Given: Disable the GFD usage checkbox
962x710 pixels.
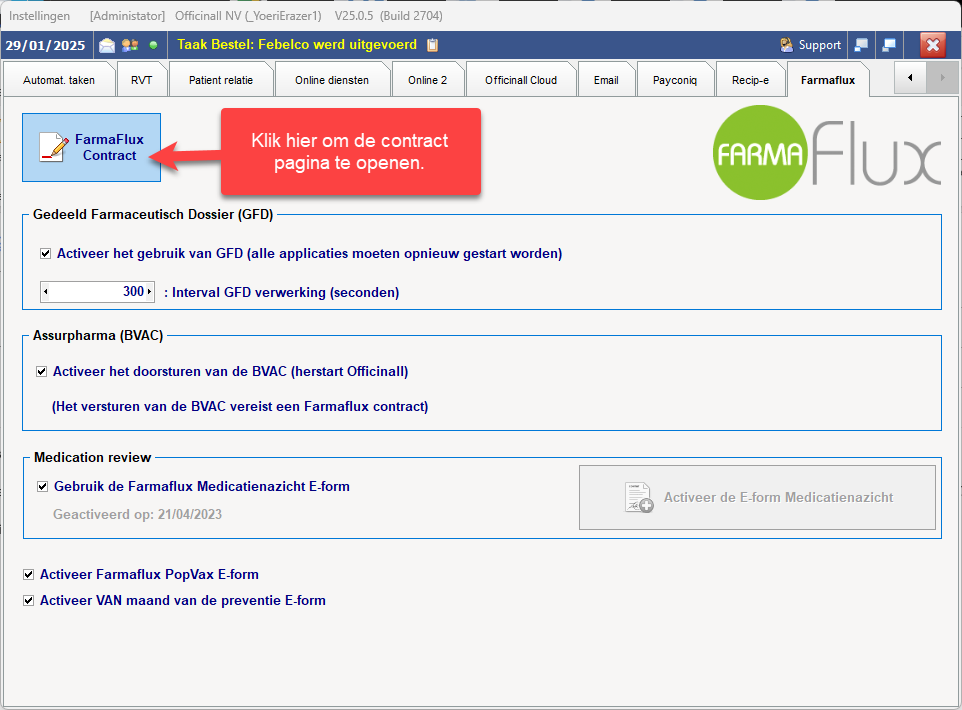Looking at the screenshot, I should click(x=46, y=254).
